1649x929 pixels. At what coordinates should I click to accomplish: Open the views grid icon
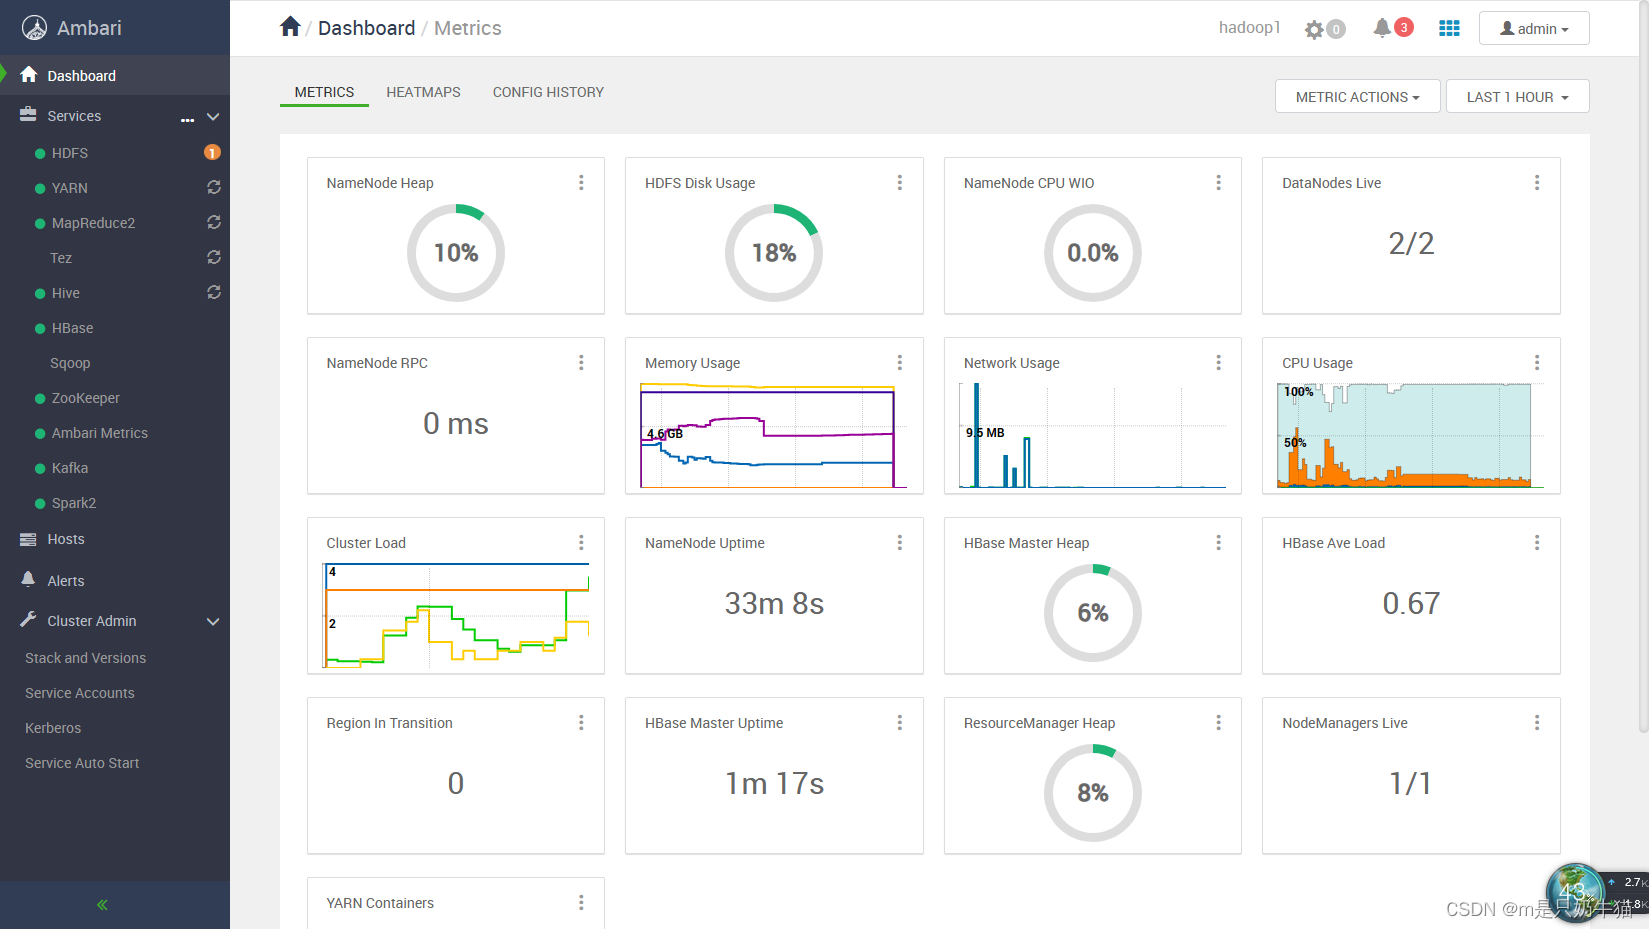[x=1449, y=28]
